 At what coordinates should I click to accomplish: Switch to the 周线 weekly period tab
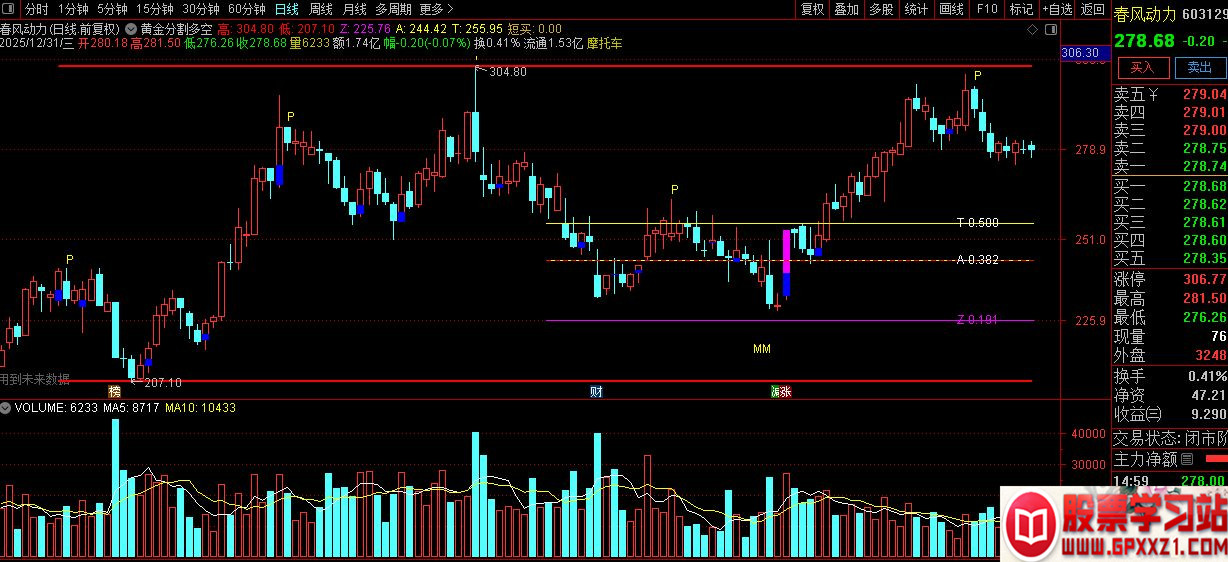click(x=320, y=9)
